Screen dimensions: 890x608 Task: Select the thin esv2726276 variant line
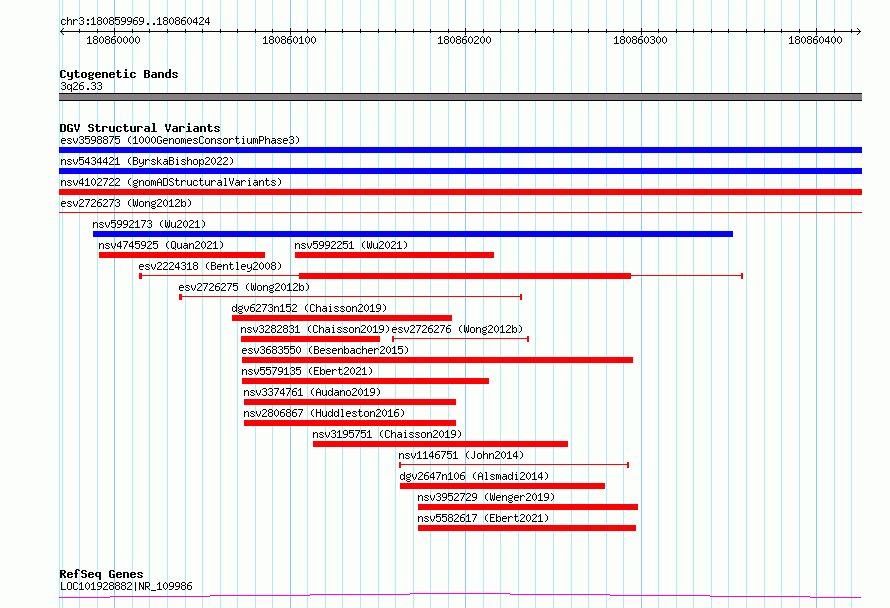(460, 339)
